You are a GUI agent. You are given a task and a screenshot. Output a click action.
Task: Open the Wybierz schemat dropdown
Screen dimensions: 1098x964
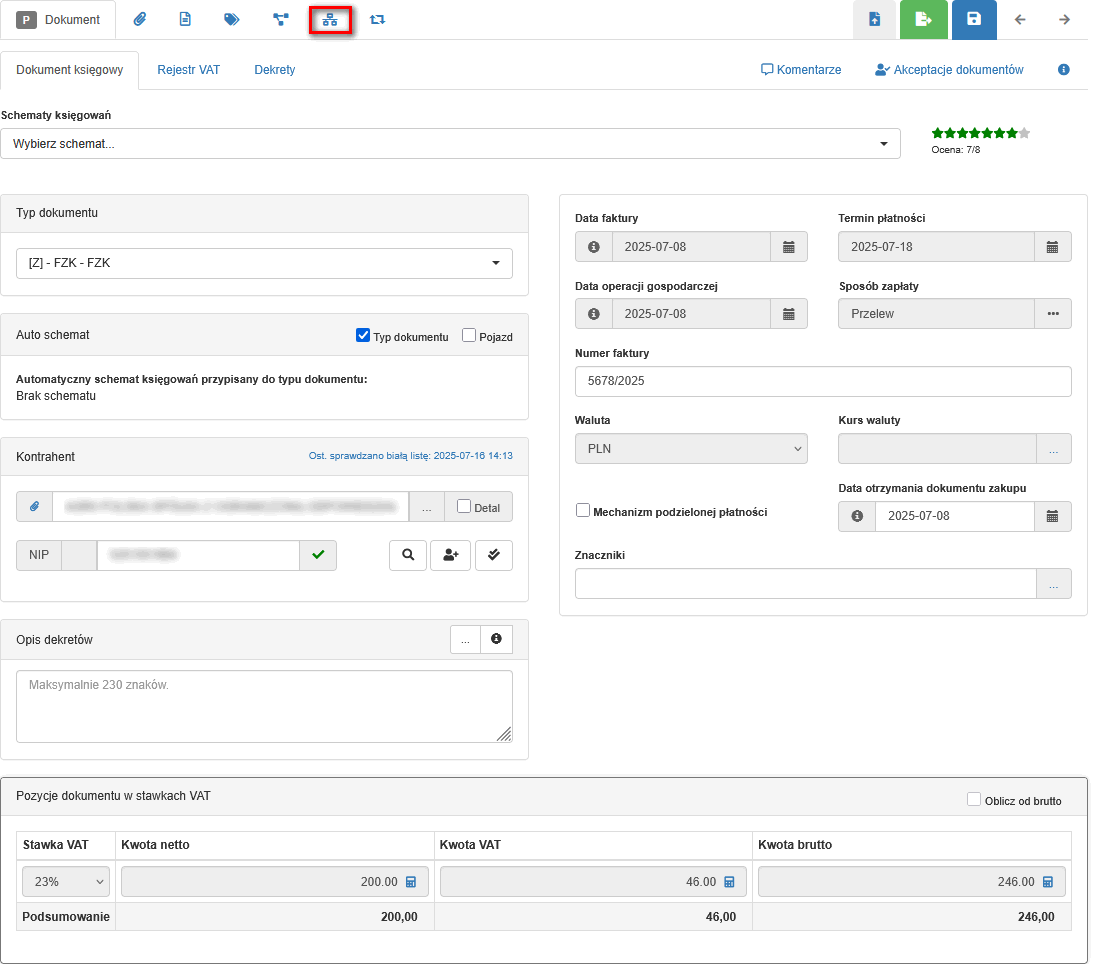[x=450, y=144]
